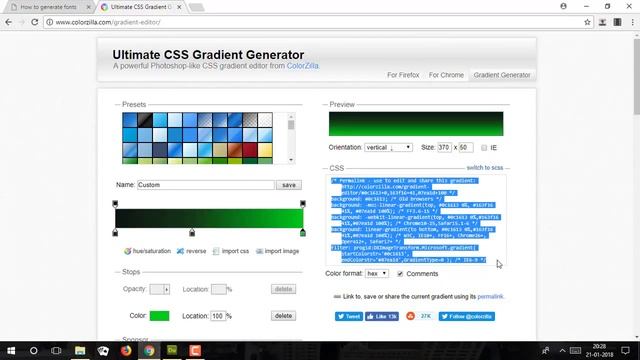Select the rightmost green color stop
This screenshot has width=640, height=360.
click(x=303, y=233)
